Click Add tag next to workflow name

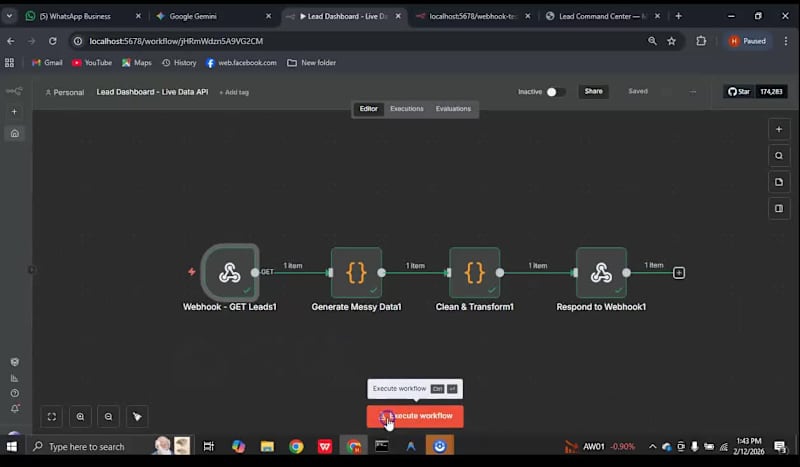tap(234, 92)
